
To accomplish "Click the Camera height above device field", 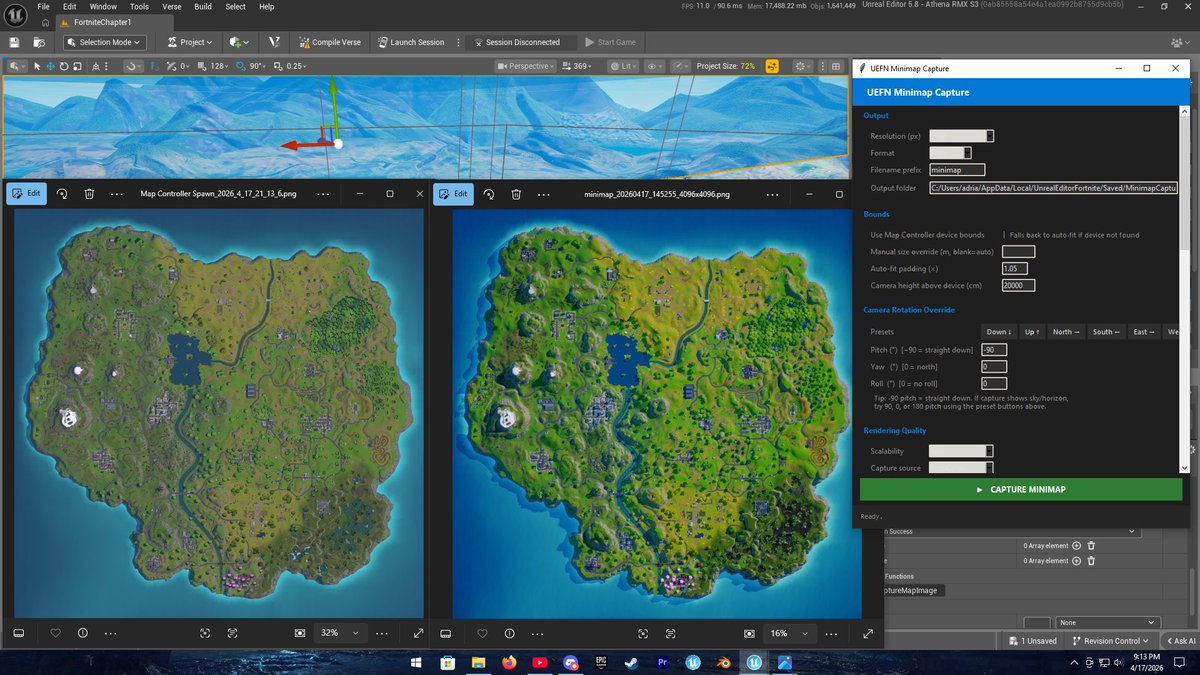I will 1018,286.
